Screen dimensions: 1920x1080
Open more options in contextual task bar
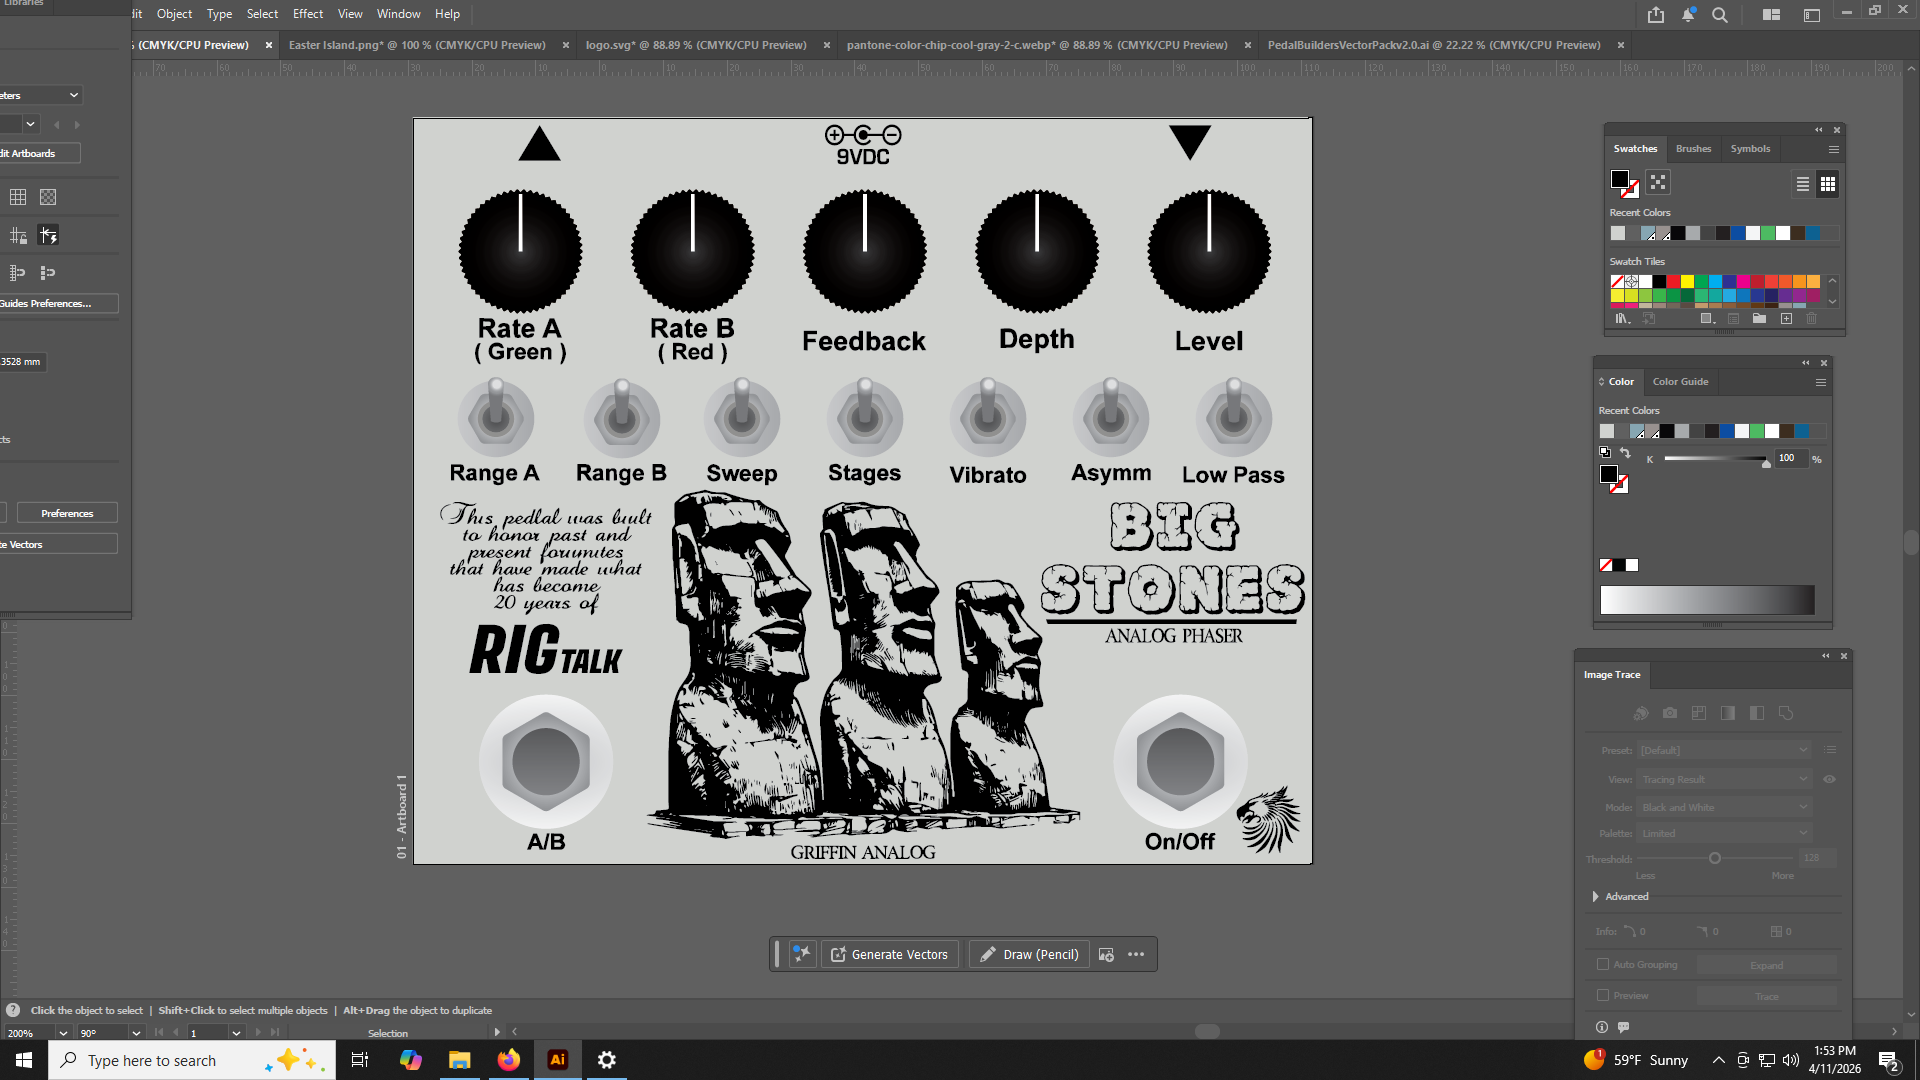(1136, 955)
